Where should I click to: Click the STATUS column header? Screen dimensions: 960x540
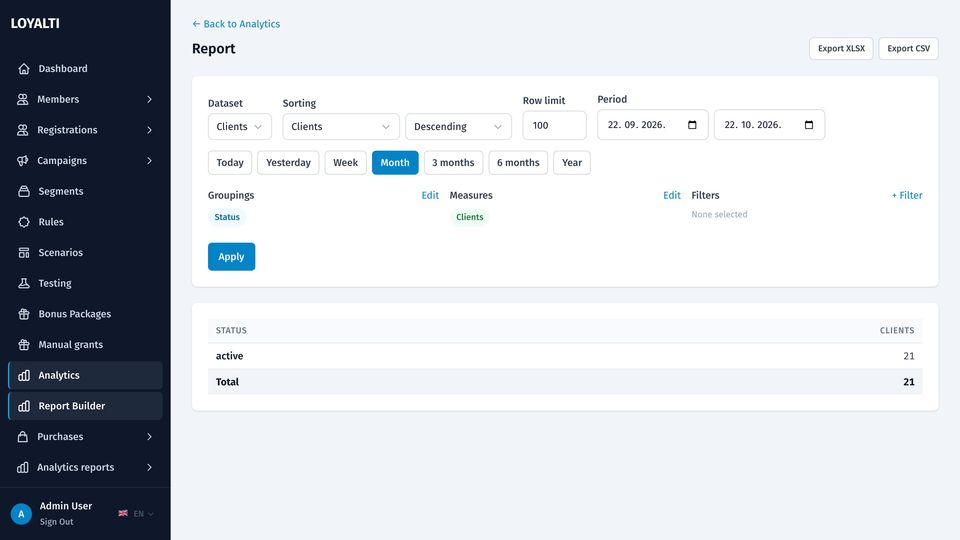[231, 331]
